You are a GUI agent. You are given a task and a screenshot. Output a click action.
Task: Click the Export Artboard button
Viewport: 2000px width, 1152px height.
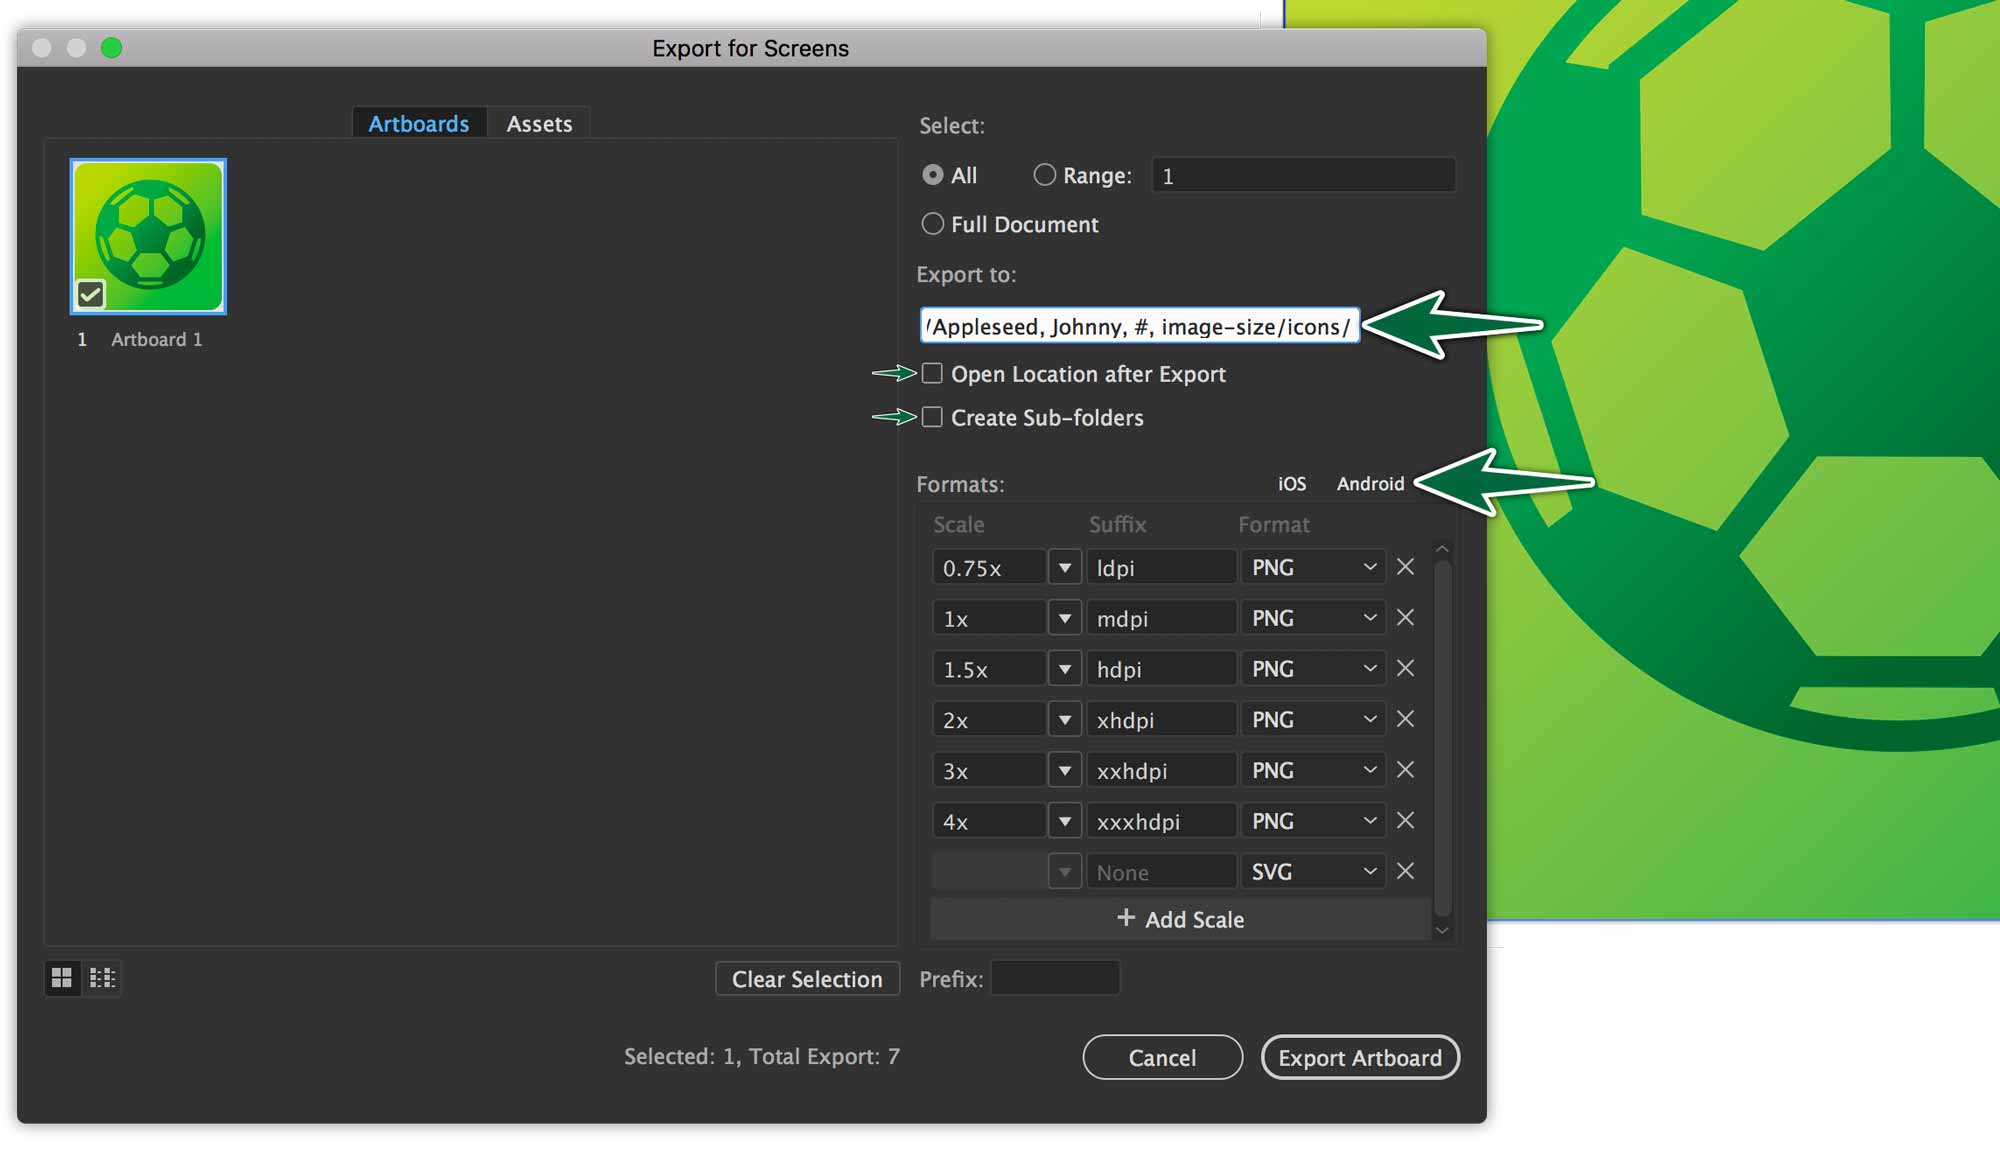point(1360,1057)
